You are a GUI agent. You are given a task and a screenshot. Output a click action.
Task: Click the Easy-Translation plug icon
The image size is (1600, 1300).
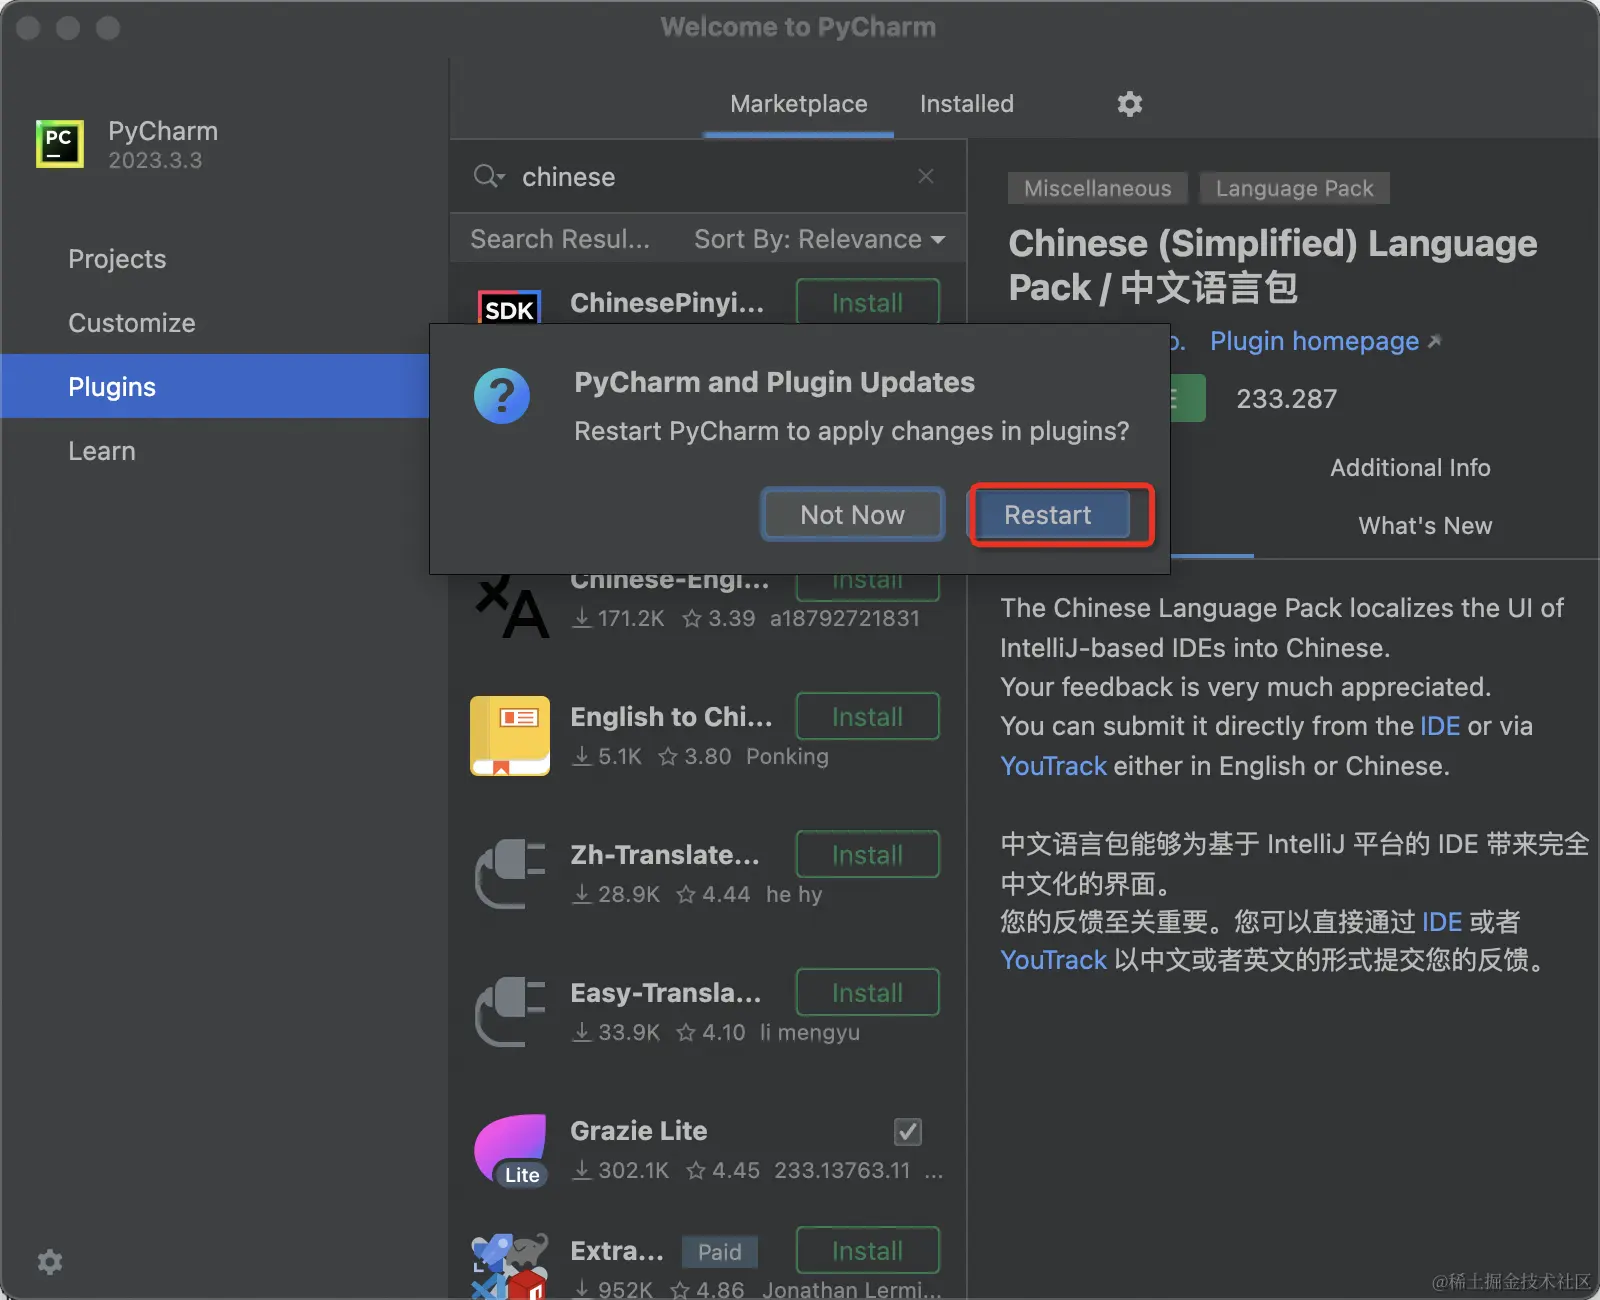coord(510,1012)
